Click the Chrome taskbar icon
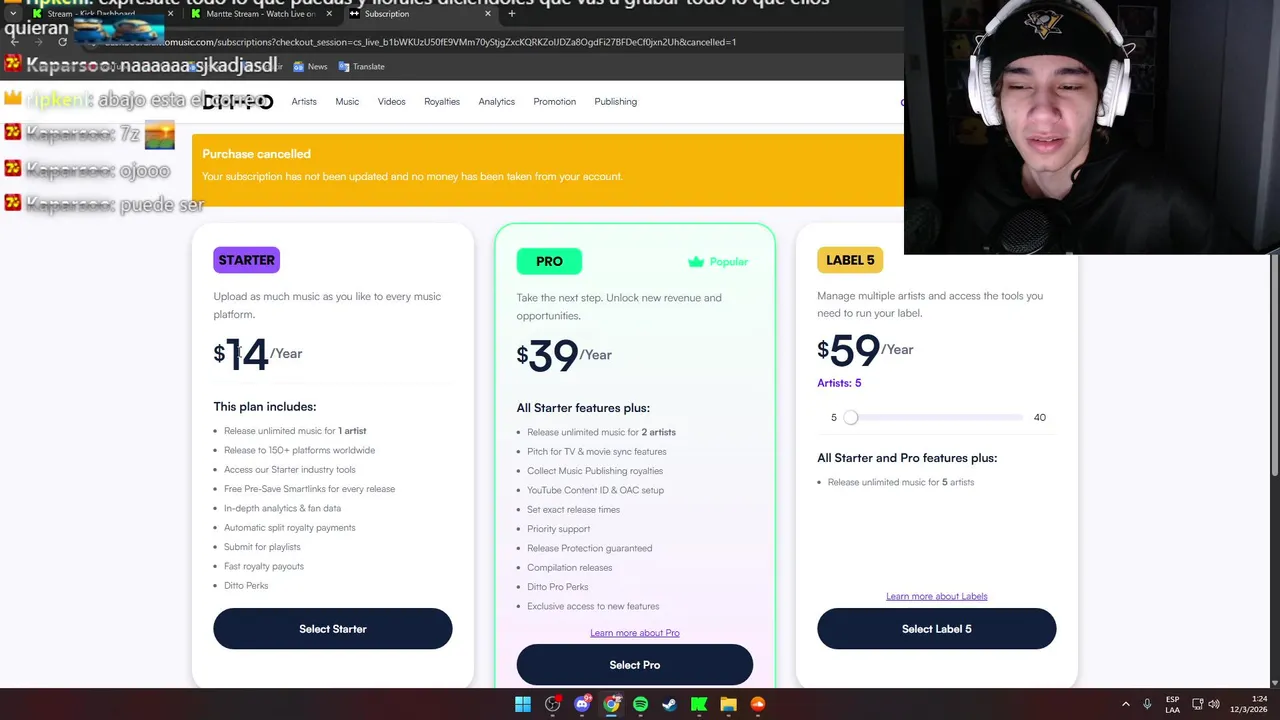1280x720 pixels. pos(611,704)
